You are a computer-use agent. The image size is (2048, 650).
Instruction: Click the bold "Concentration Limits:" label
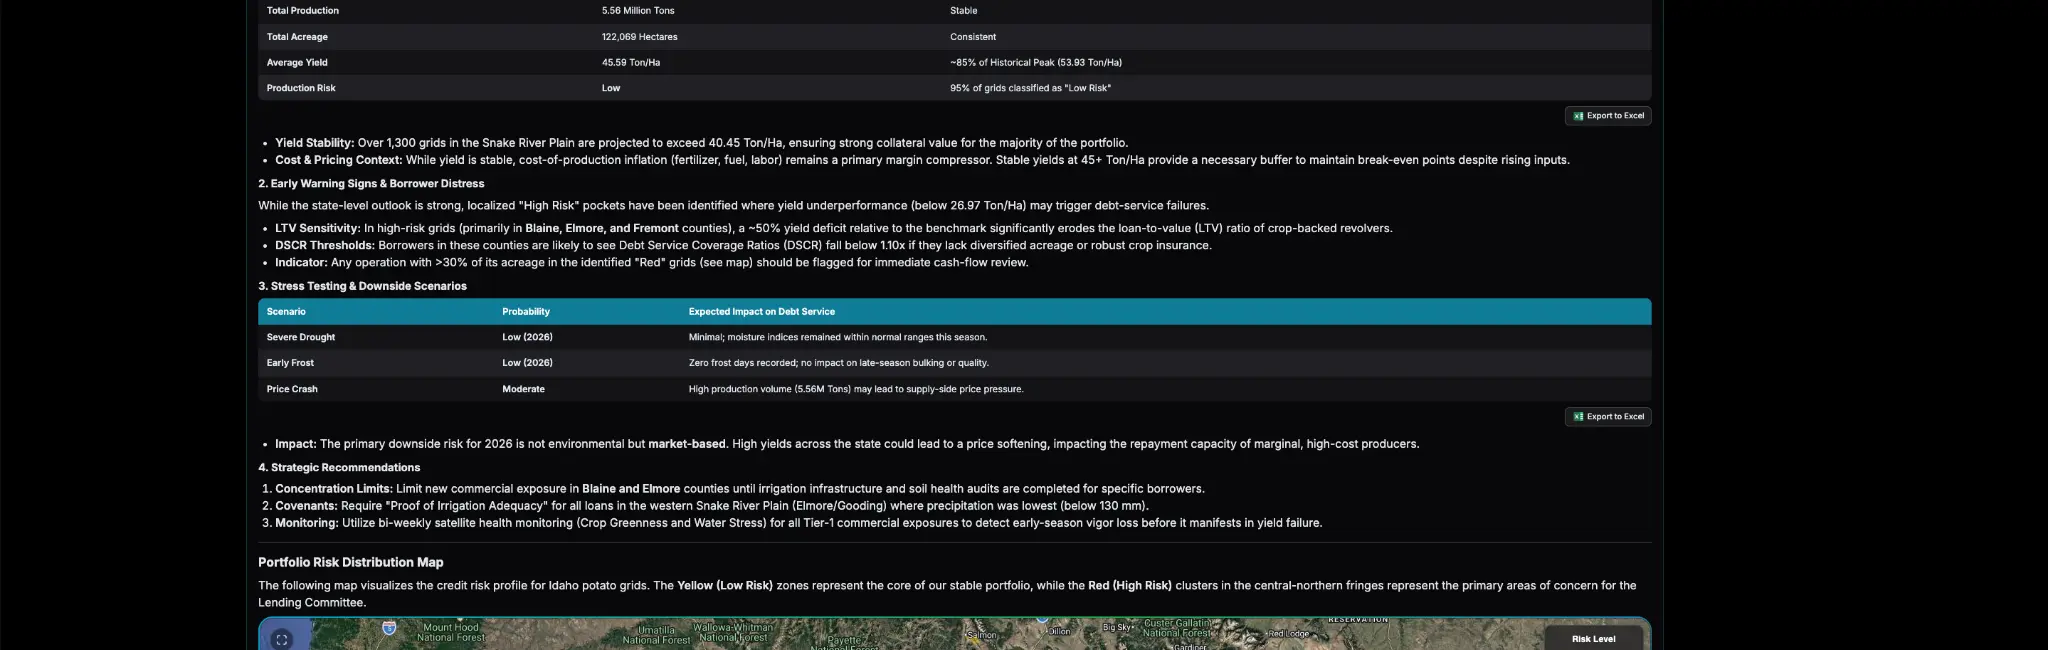click(x=334, y=489)
